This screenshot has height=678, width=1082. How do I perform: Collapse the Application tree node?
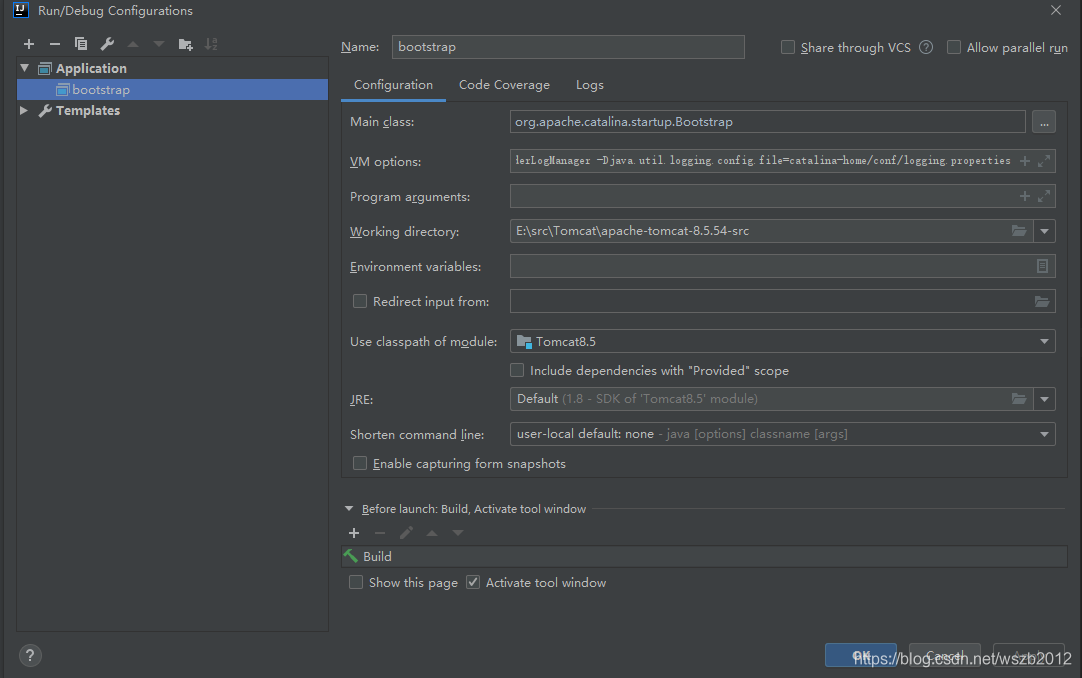[x=25, y=68]
